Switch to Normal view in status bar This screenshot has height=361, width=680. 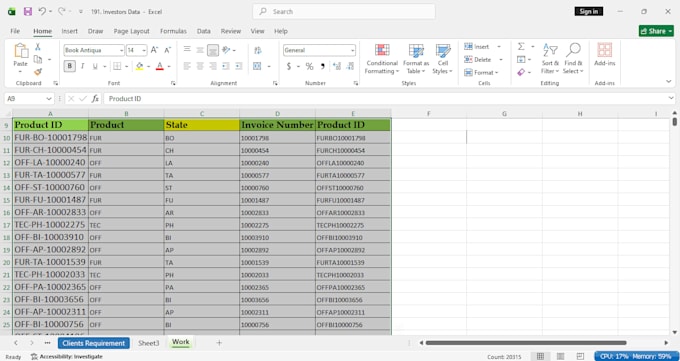pyautogui.click(x=540, y=356)
